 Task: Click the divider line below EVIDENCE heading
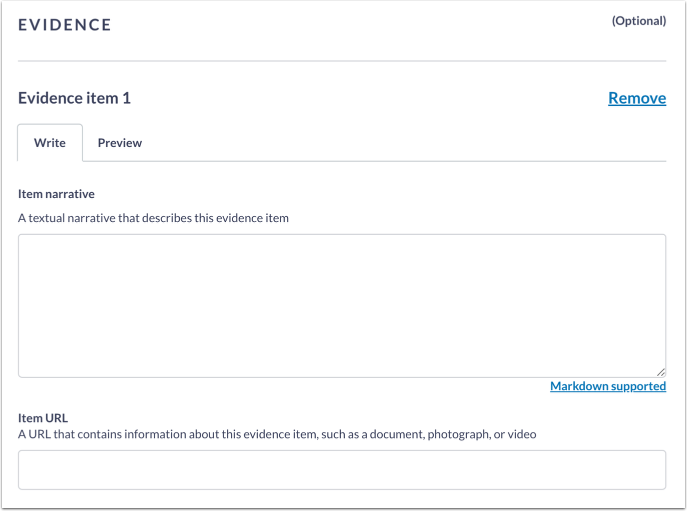(x=342, y=61)
